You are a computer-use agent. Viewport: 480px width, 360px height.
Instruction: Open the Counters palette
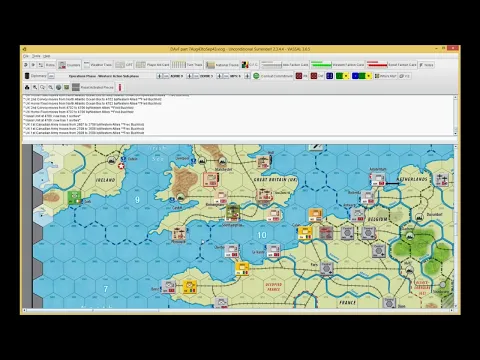pos(69,65)
